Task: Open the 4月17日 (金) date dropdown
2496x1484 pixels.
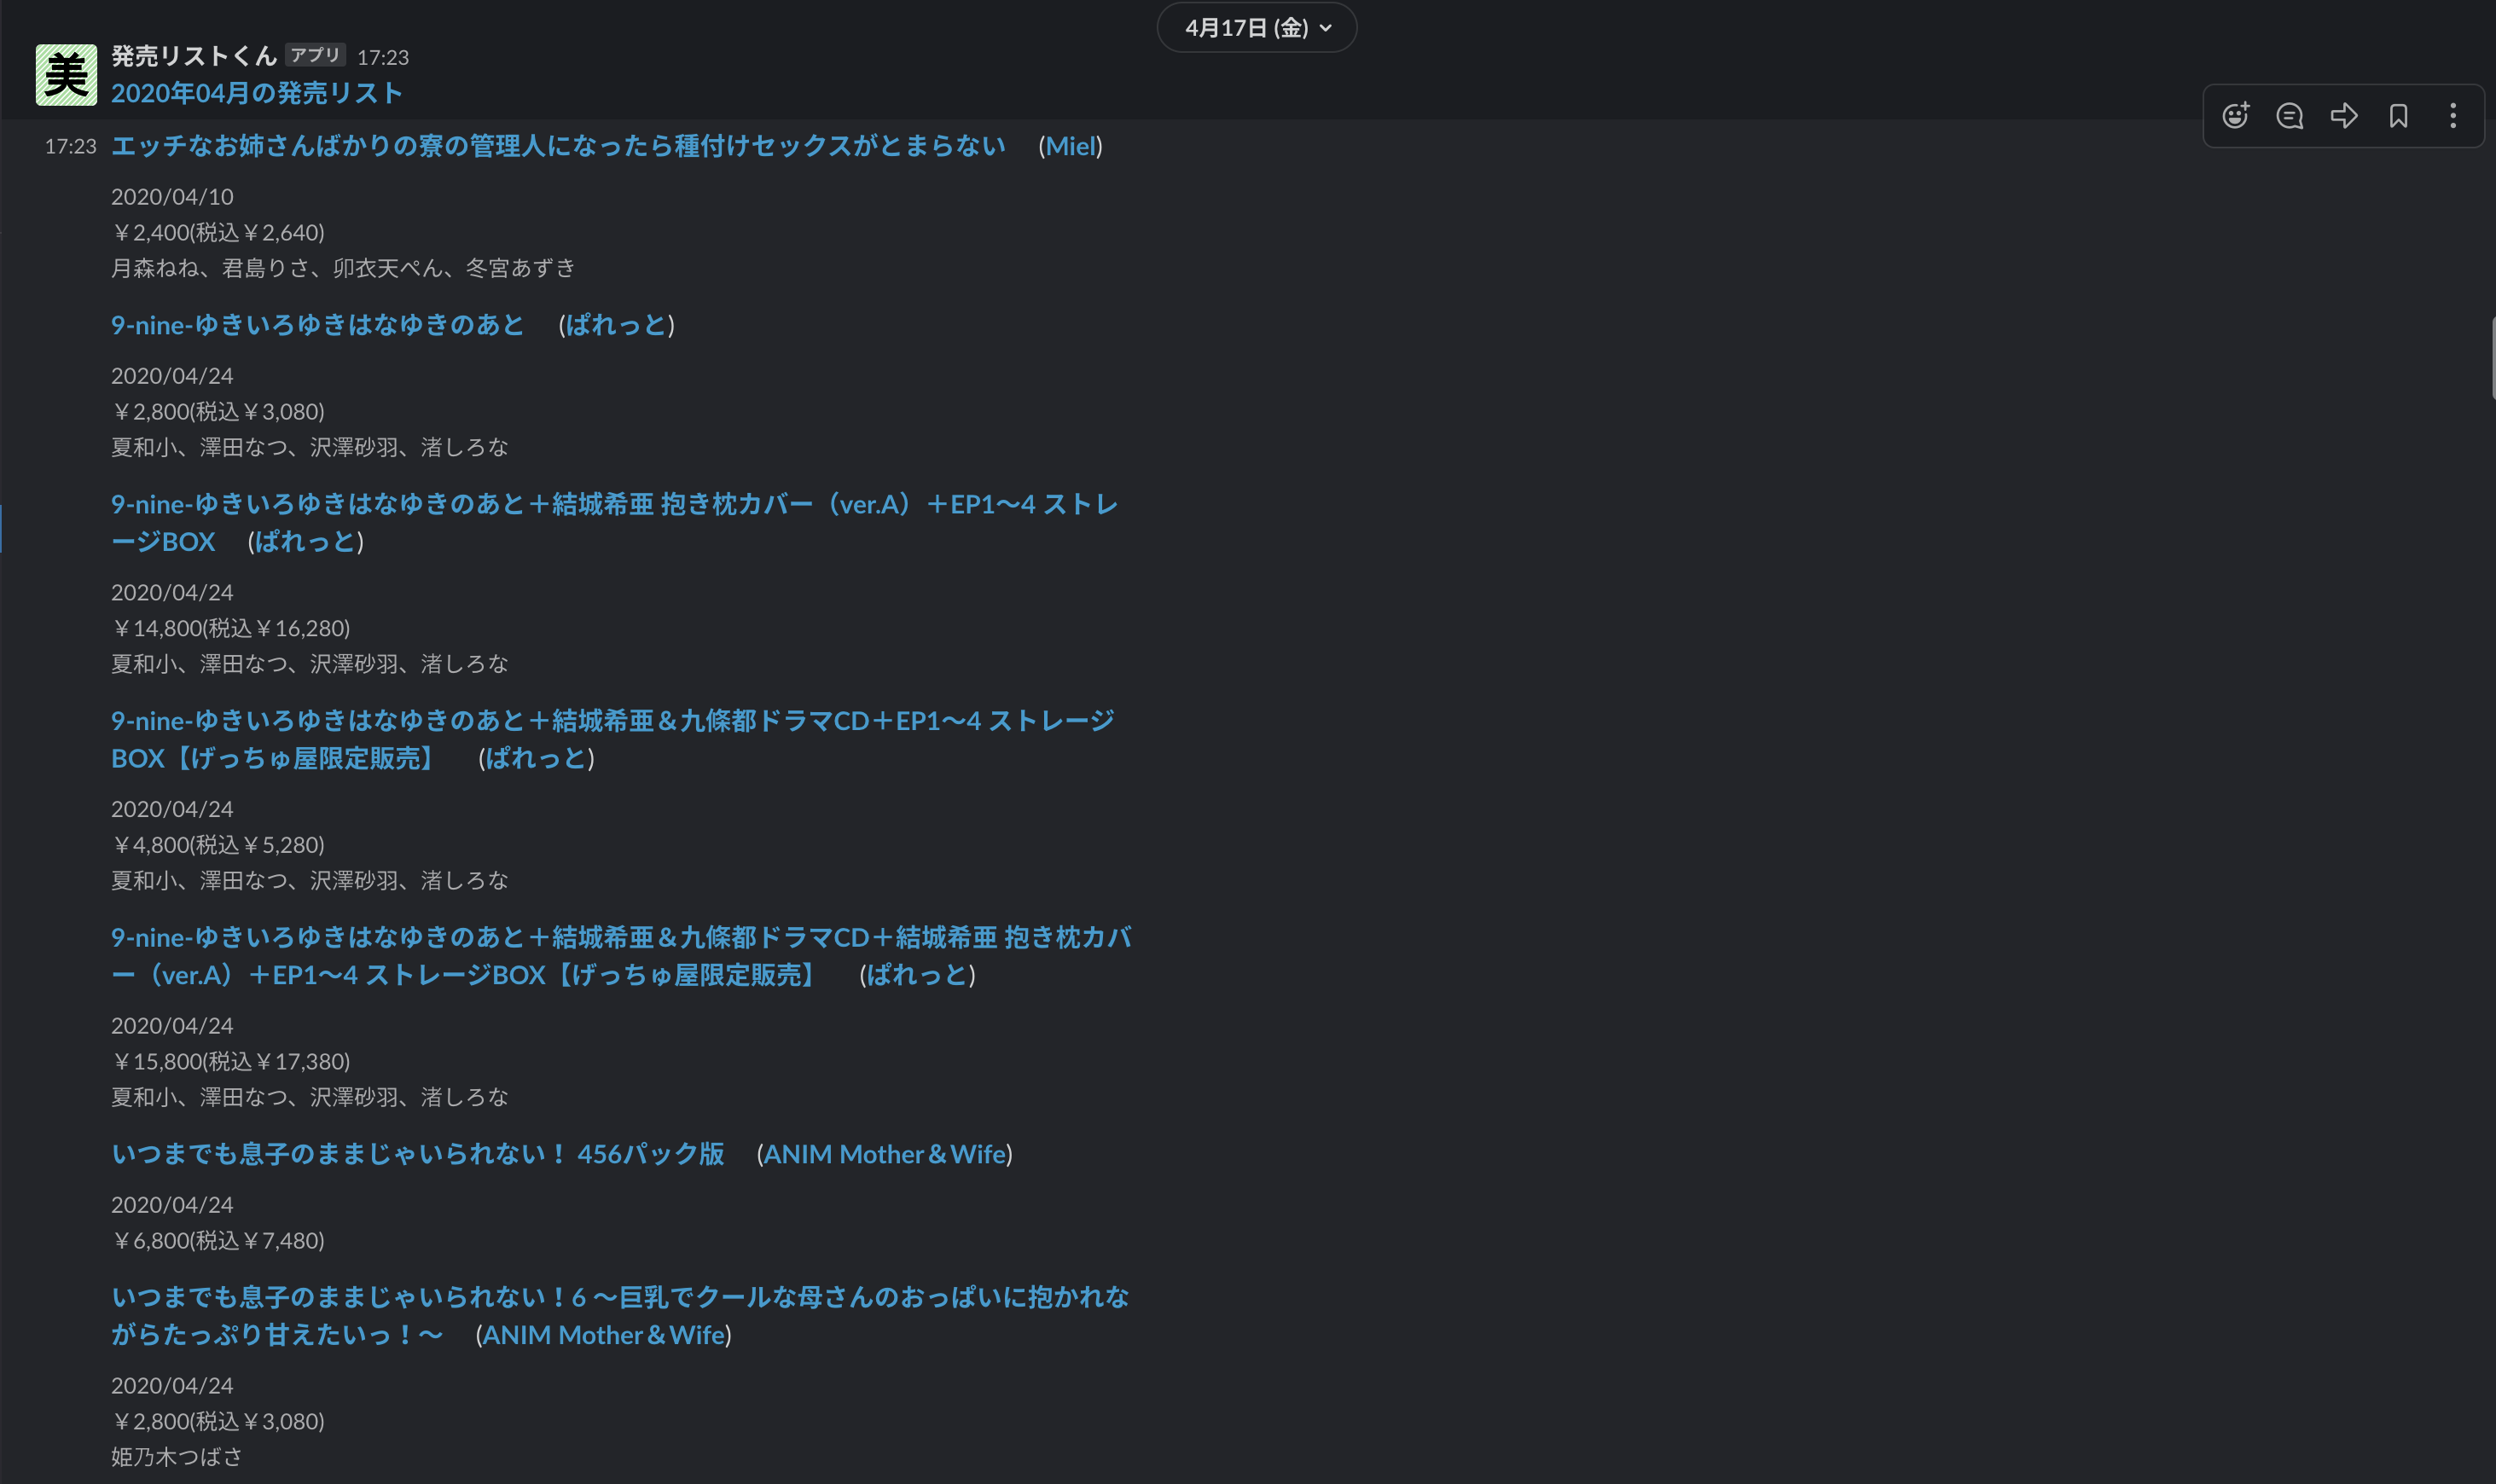Action: (x=1256, y=28)
